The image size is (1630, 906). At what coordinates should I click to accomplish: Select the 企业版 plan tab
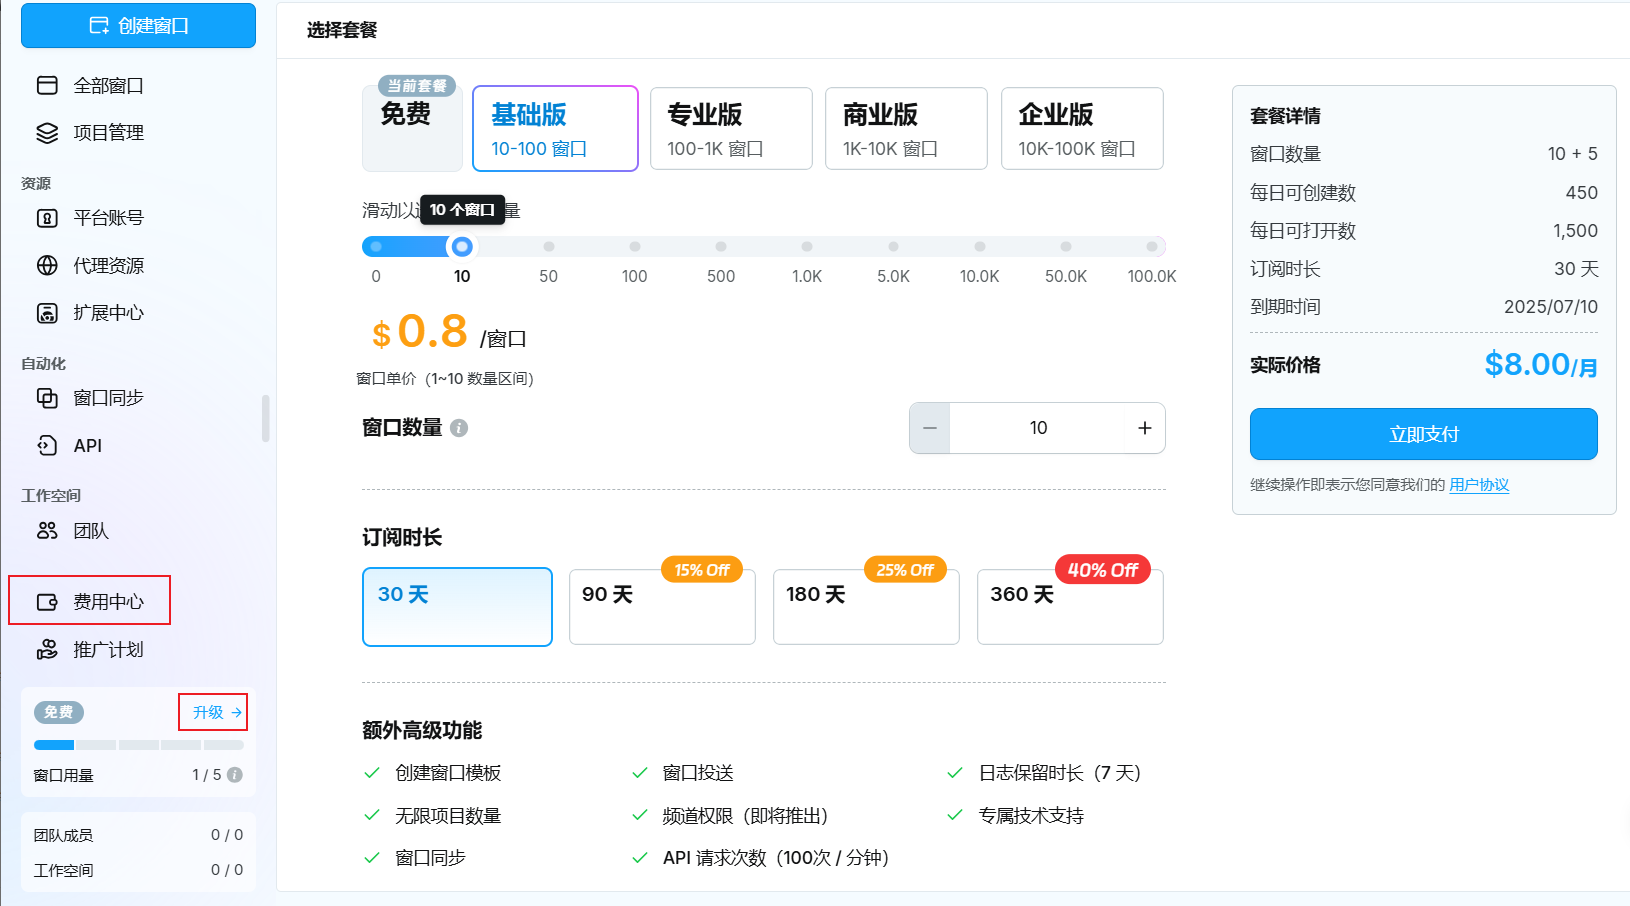(1081, 129)
